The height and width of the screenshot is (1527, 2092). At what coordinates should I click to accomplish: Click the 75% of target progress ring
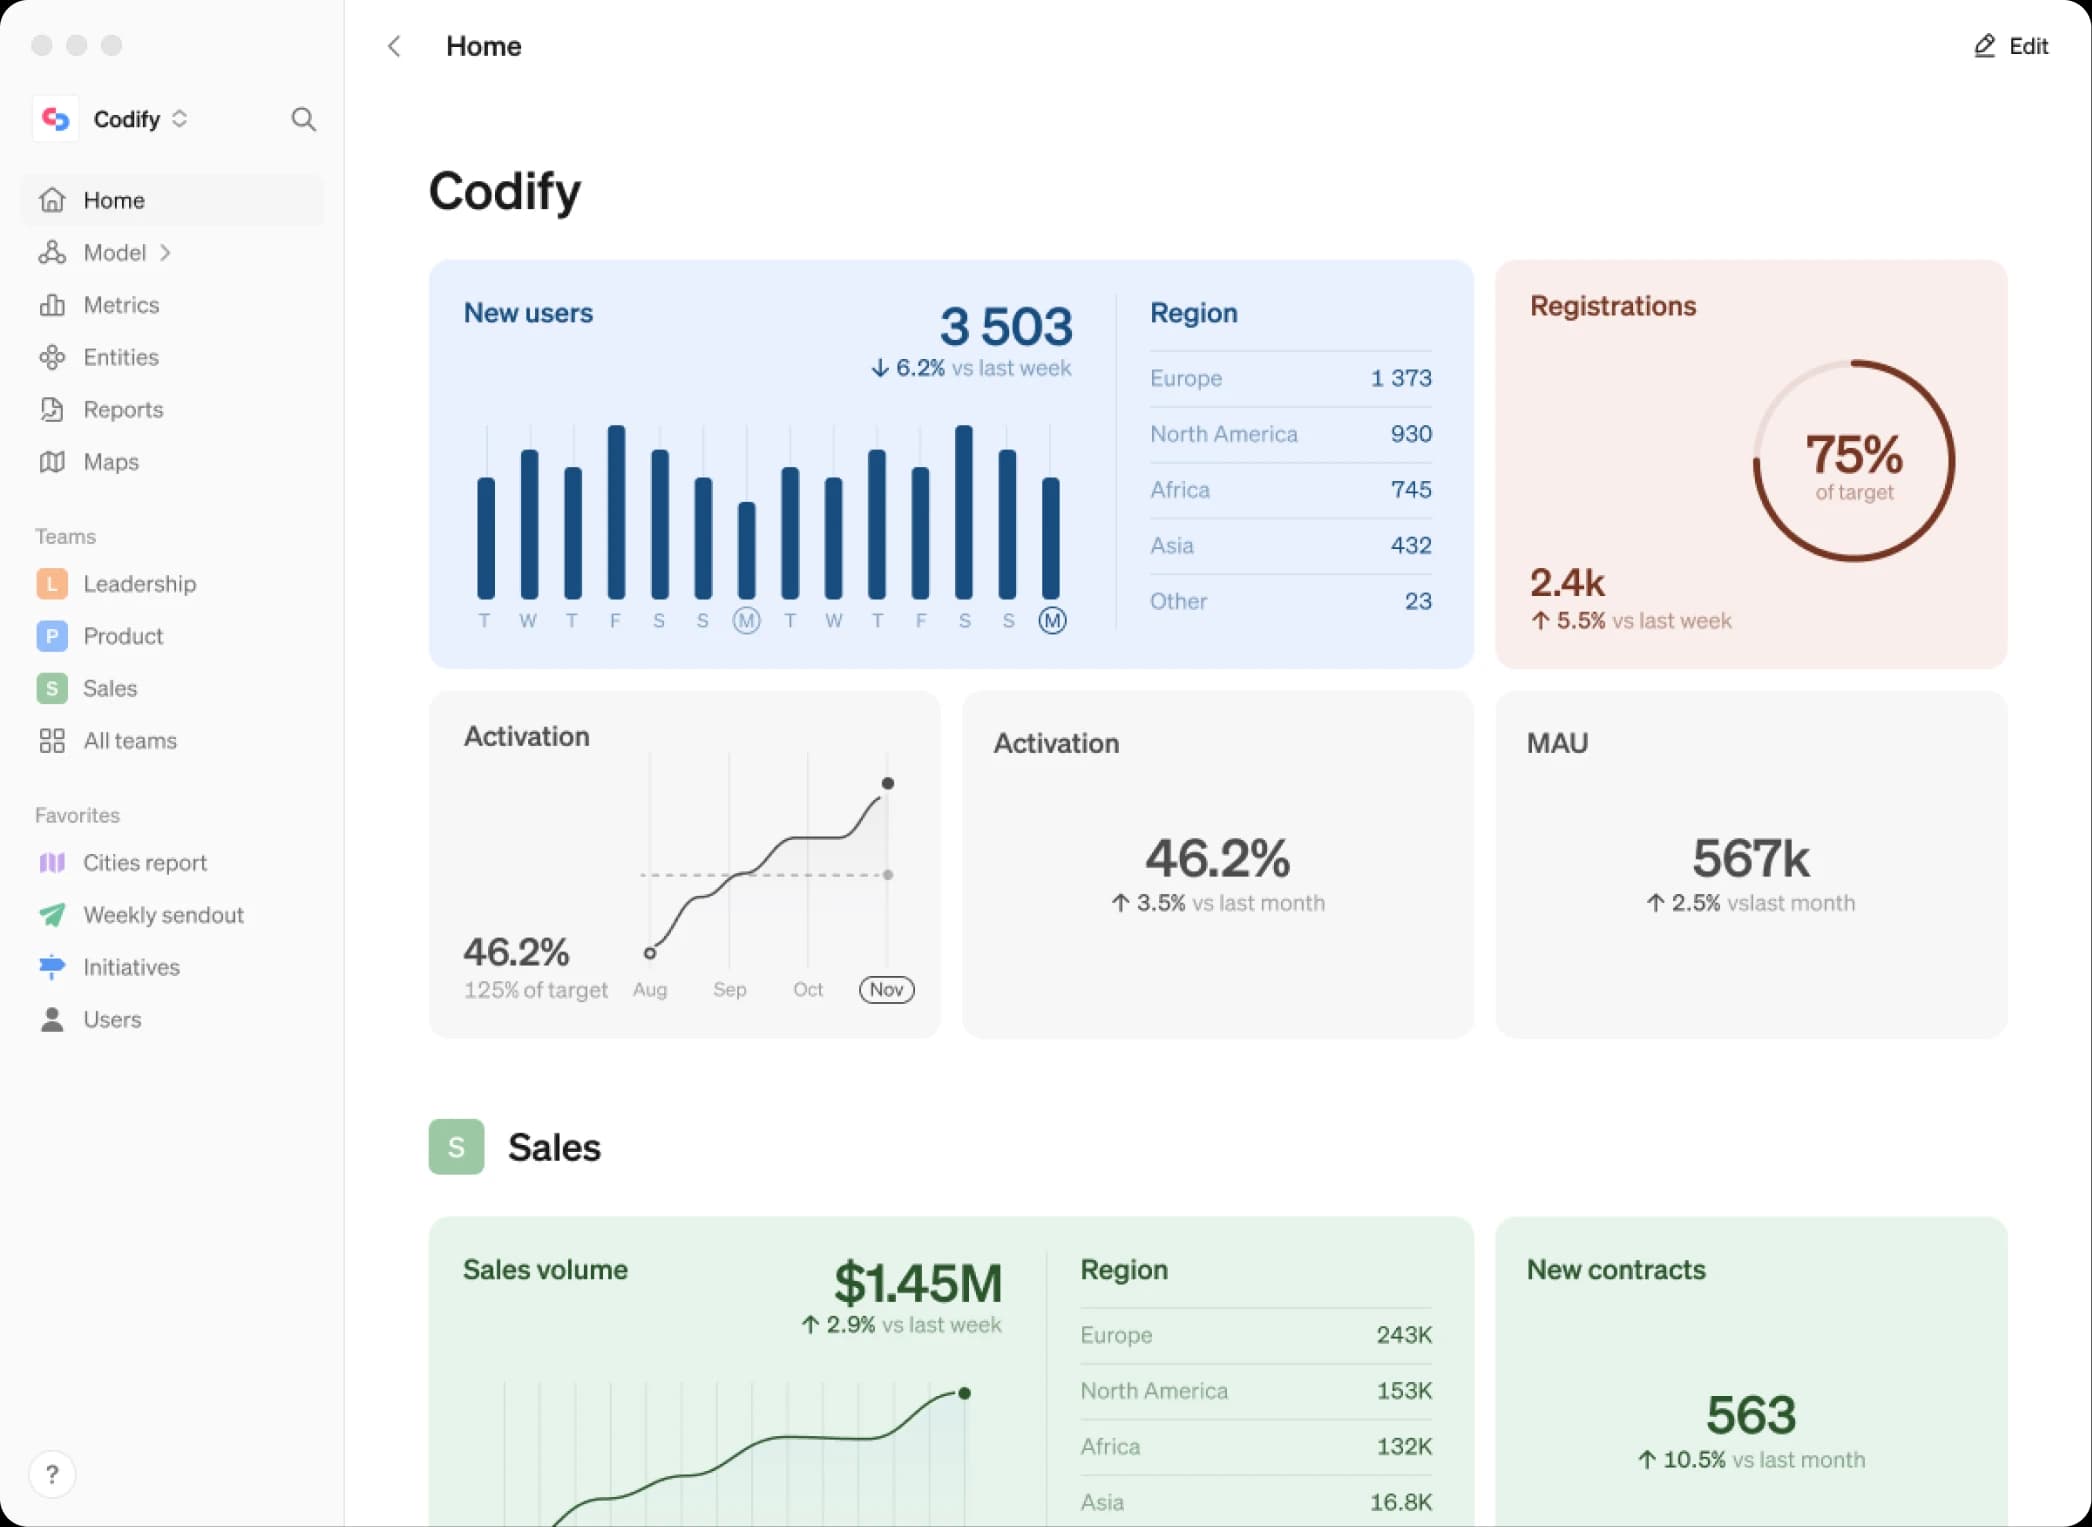point(1853,461)
